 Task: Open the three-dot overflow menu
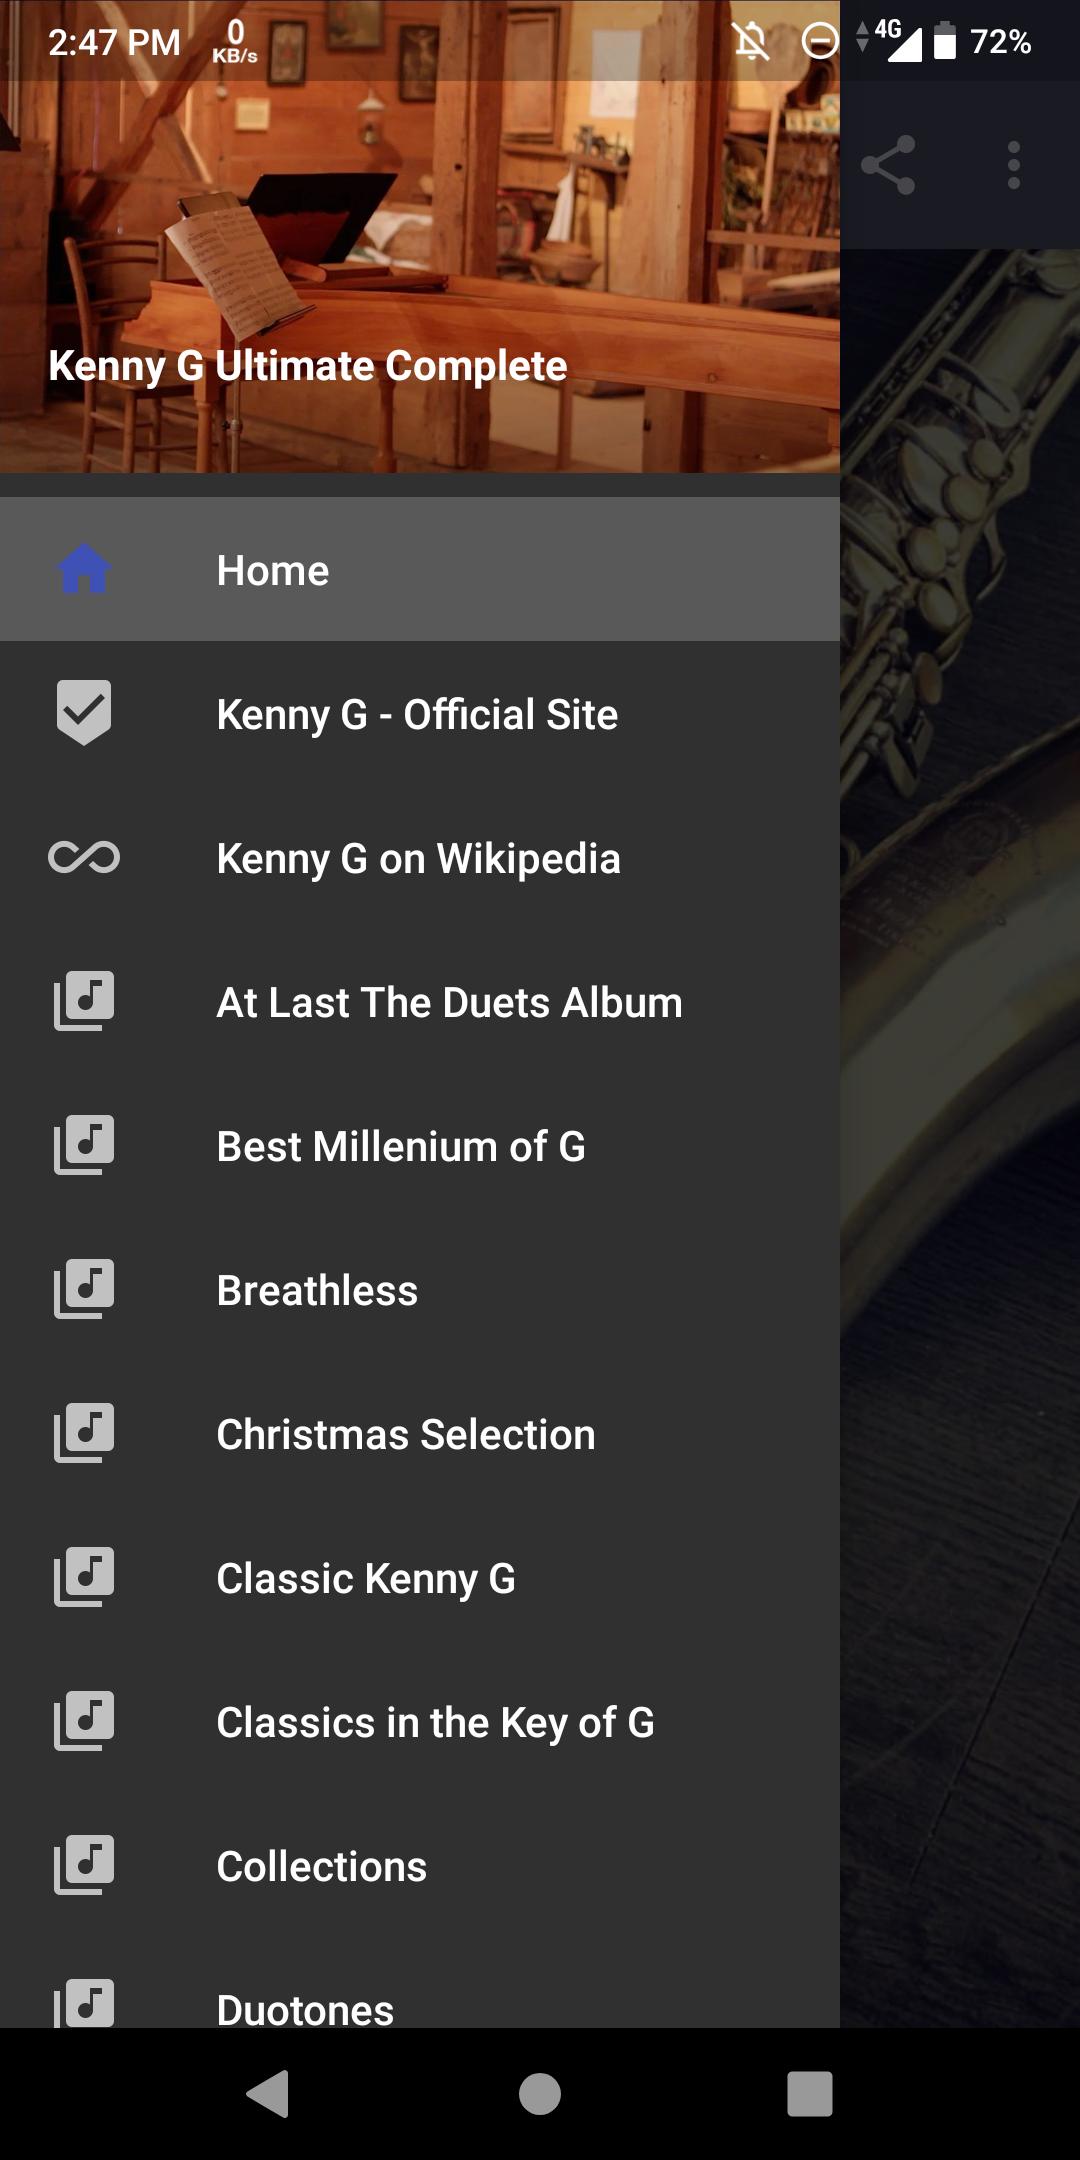(x=1014, y=165)
